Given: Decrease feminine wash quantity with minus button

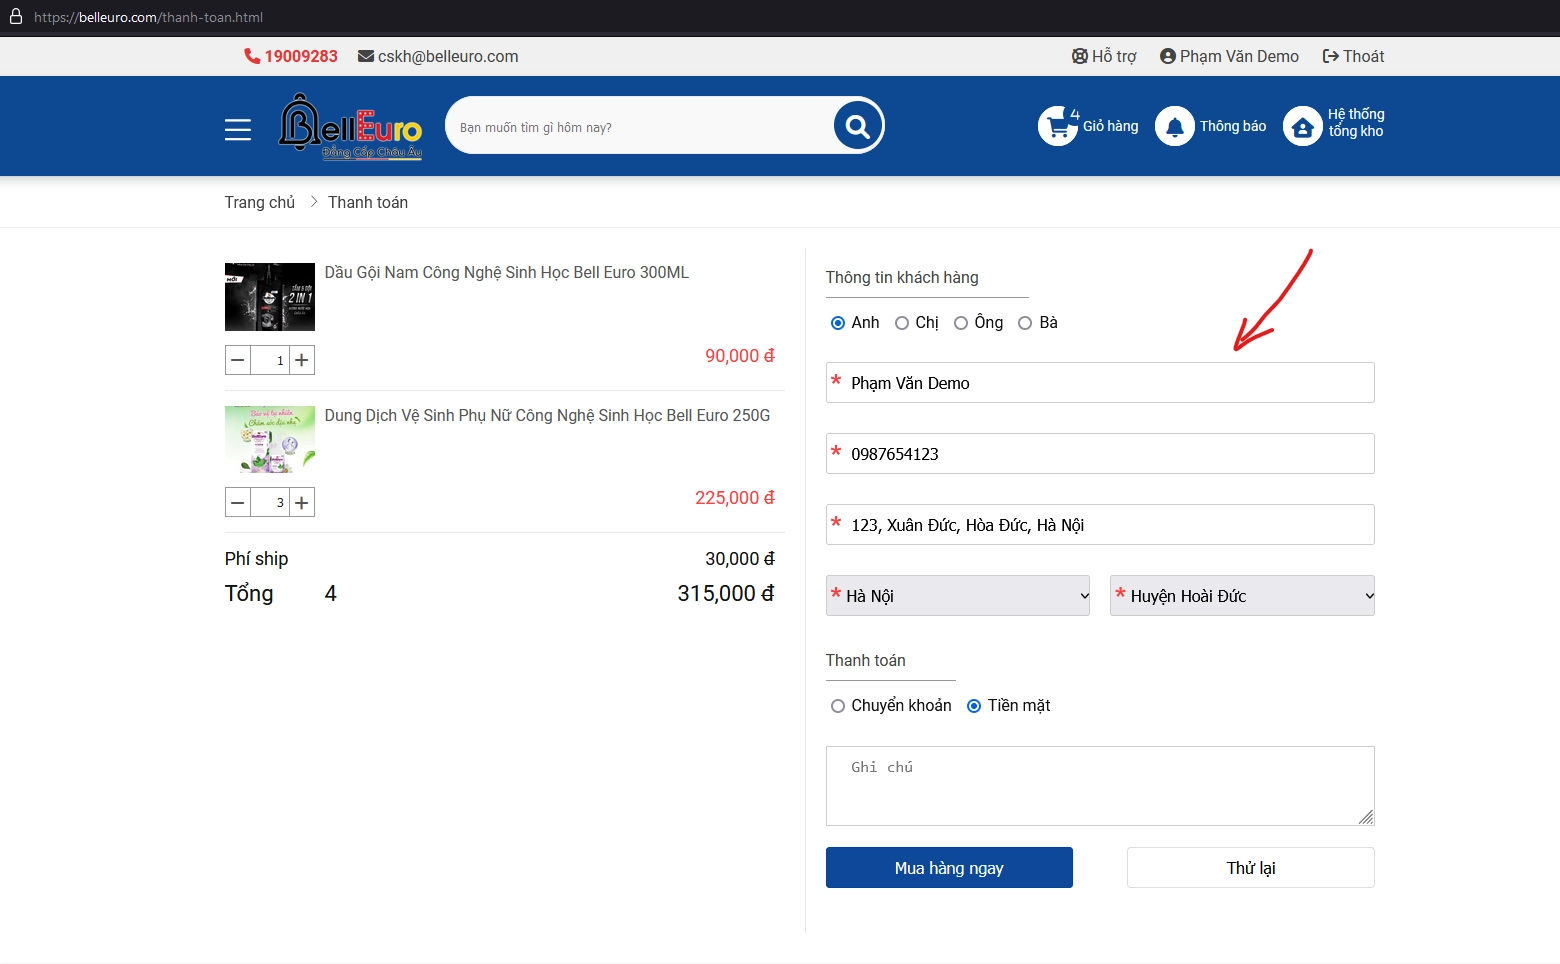Looking at the screenshot, I should [238, 502].
